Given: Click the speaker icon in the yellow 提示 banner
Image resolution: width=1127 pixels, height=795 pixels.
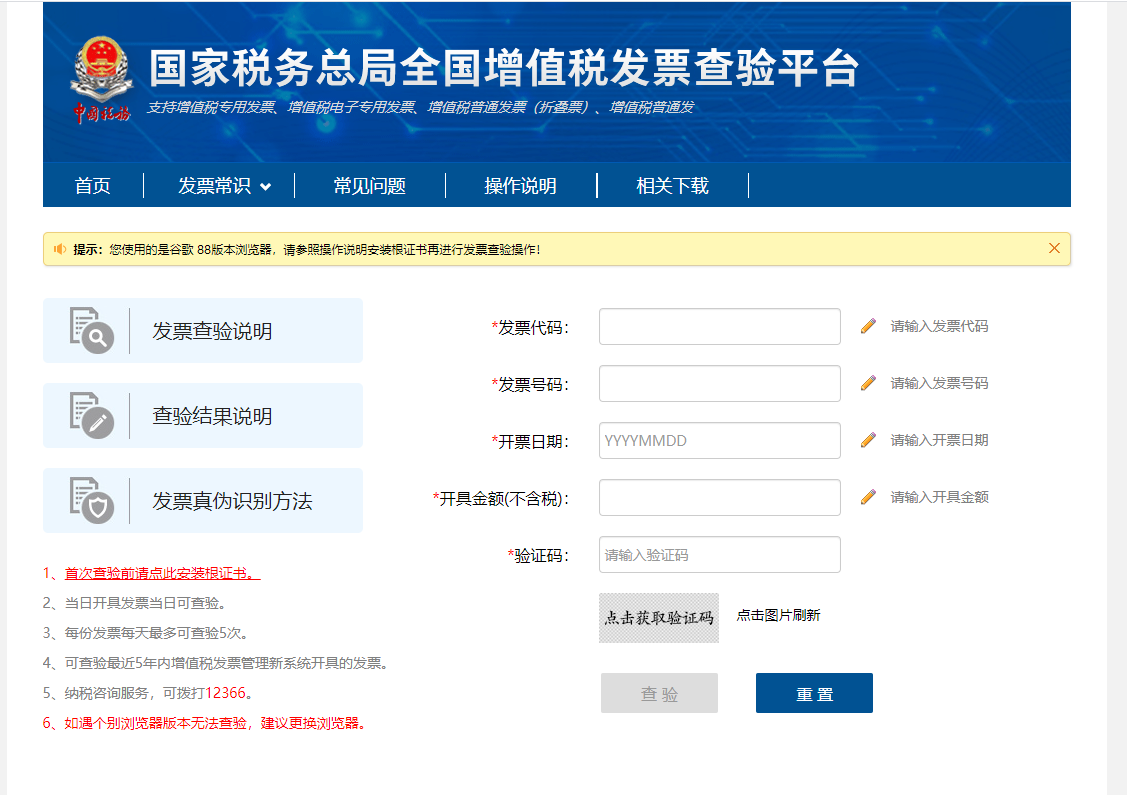Looking at the screenshot, I should click(x=60, y=249).
